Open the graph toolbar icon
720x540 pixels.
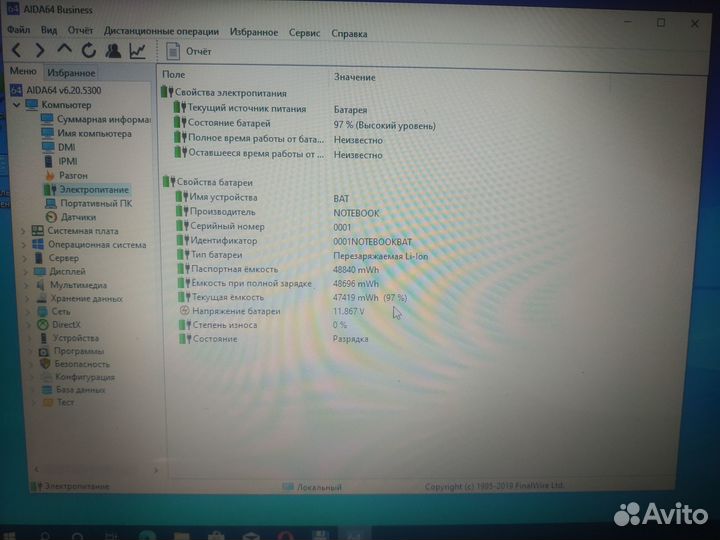(x=137, y=51)
